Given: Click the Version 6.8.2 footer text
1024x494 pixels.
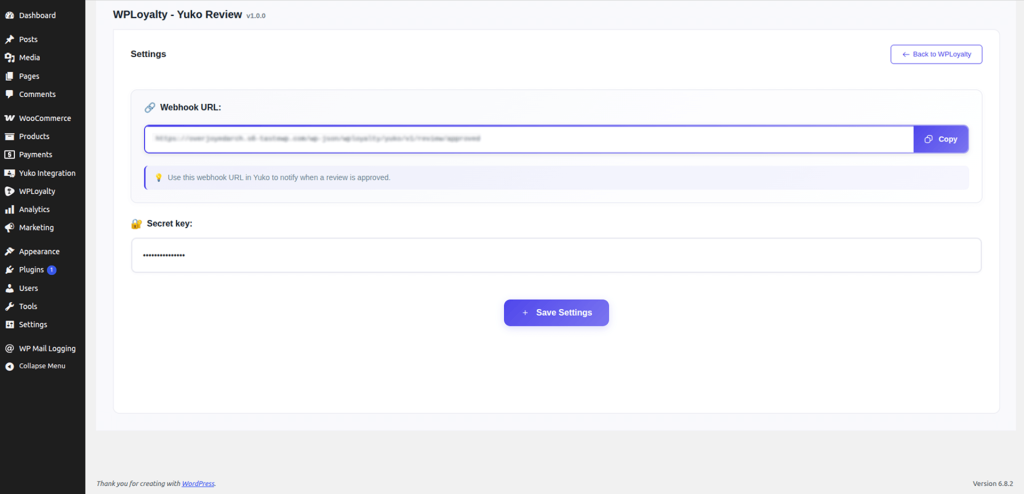Looking at the screenshot, I should 993,484.
